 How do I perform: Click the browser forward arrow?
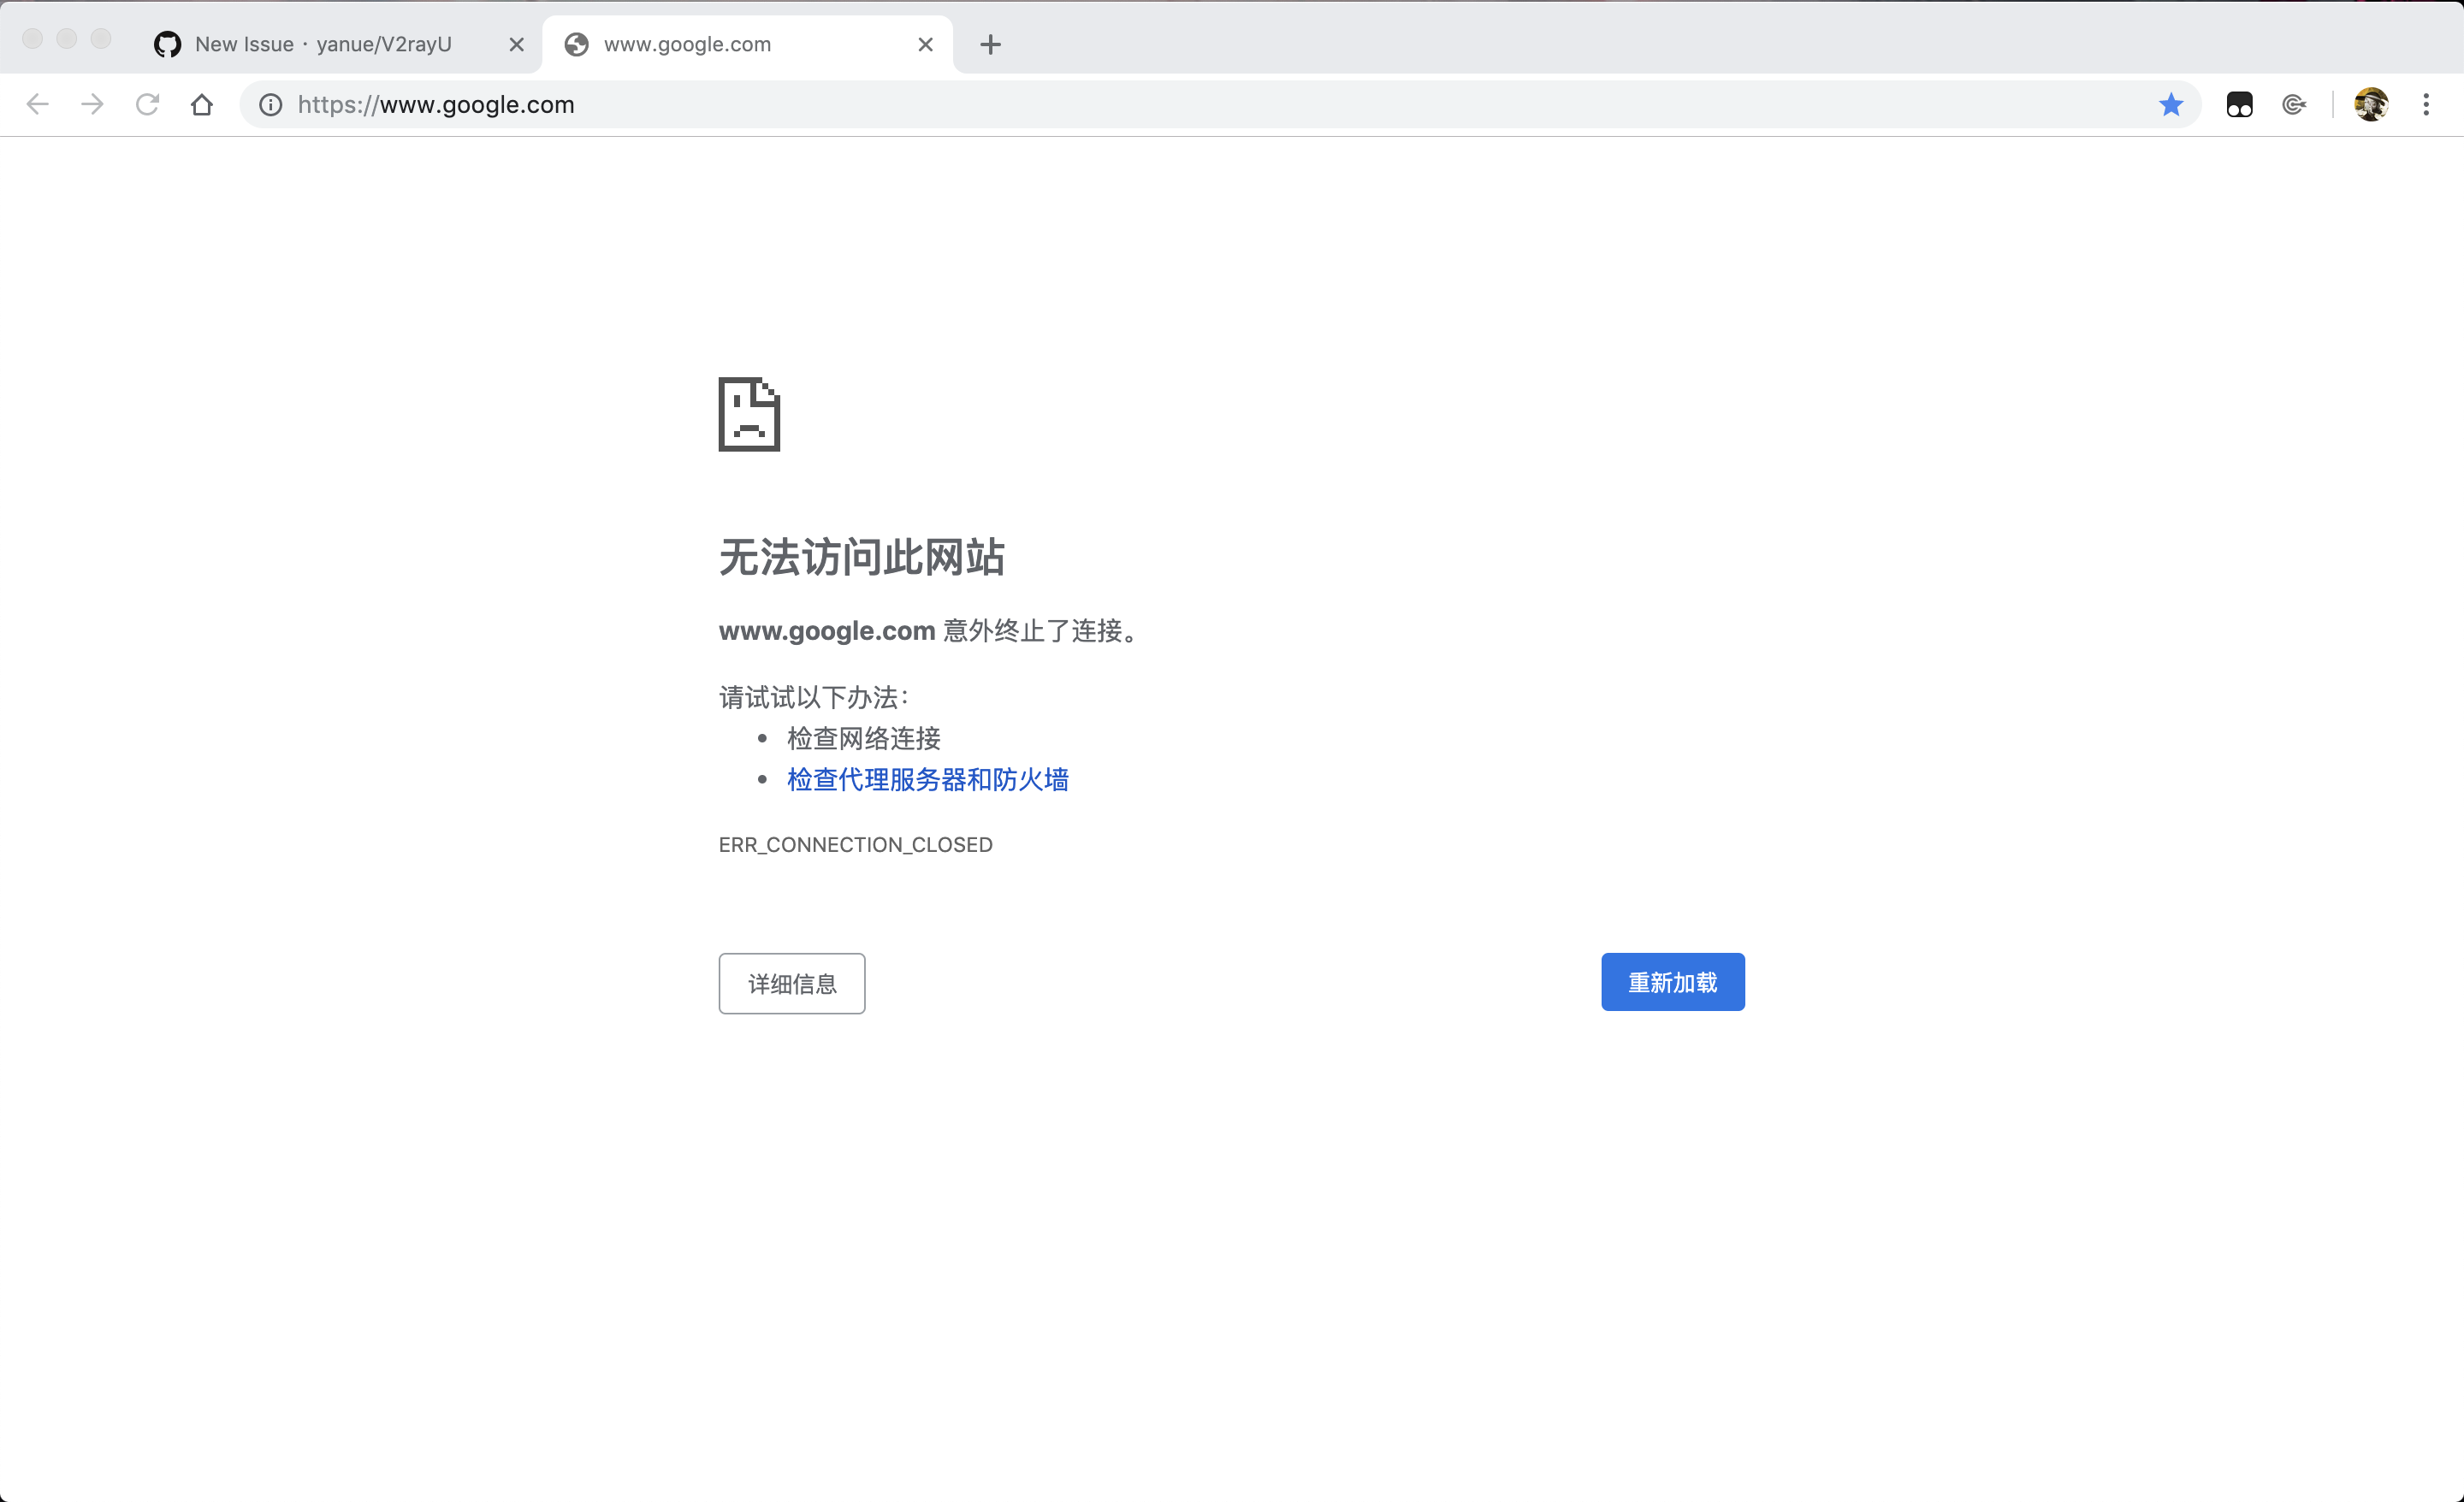(92, 104)
